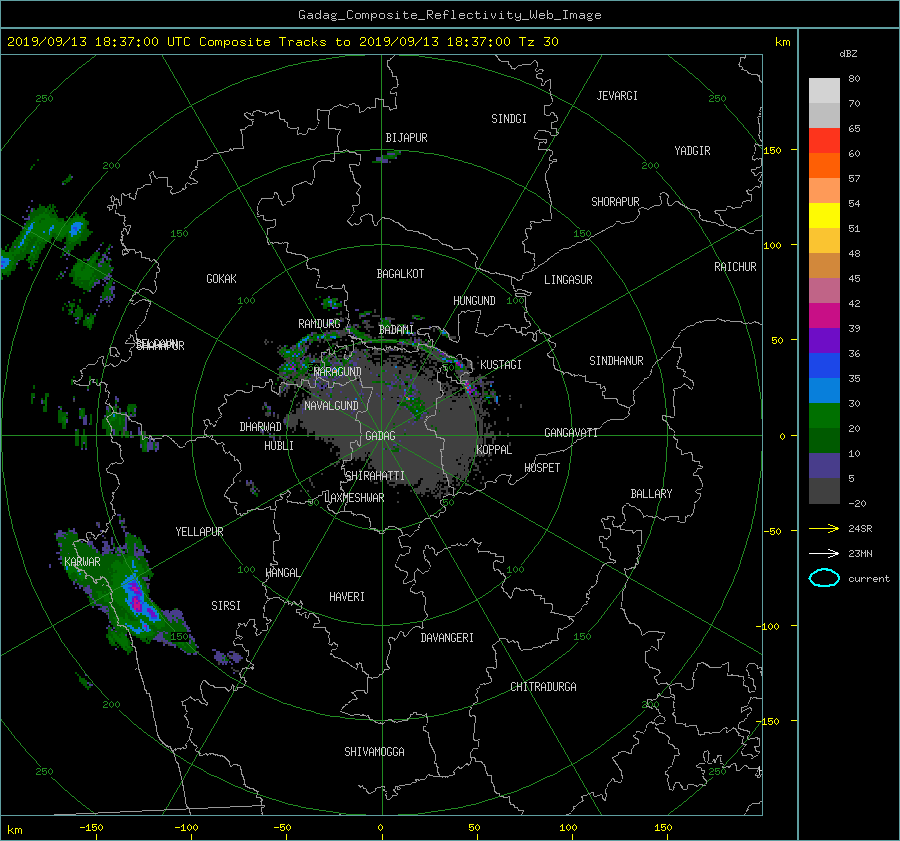Click the Gadag Composite Reflectivity title

coord(449,15)
